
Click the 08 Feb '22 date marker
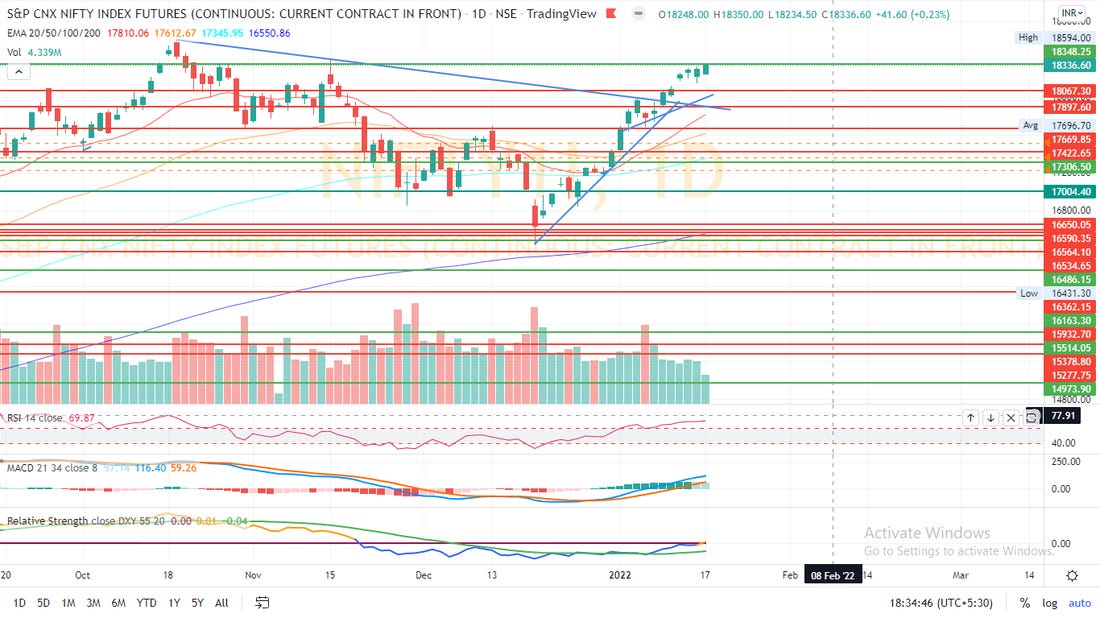tap(833, 576)
